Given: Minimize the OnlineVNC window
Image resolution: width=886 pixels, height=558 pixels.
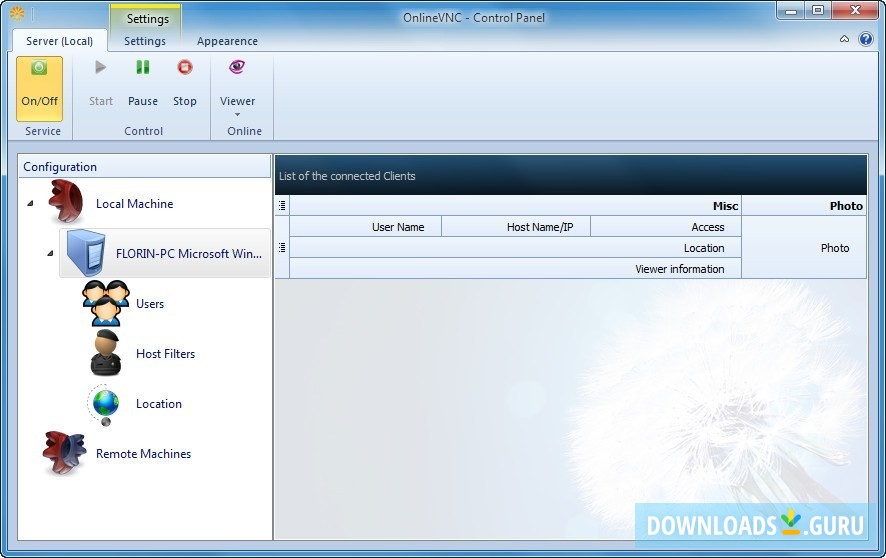Looking at the screenshot, I should click(x=791, y=11).
